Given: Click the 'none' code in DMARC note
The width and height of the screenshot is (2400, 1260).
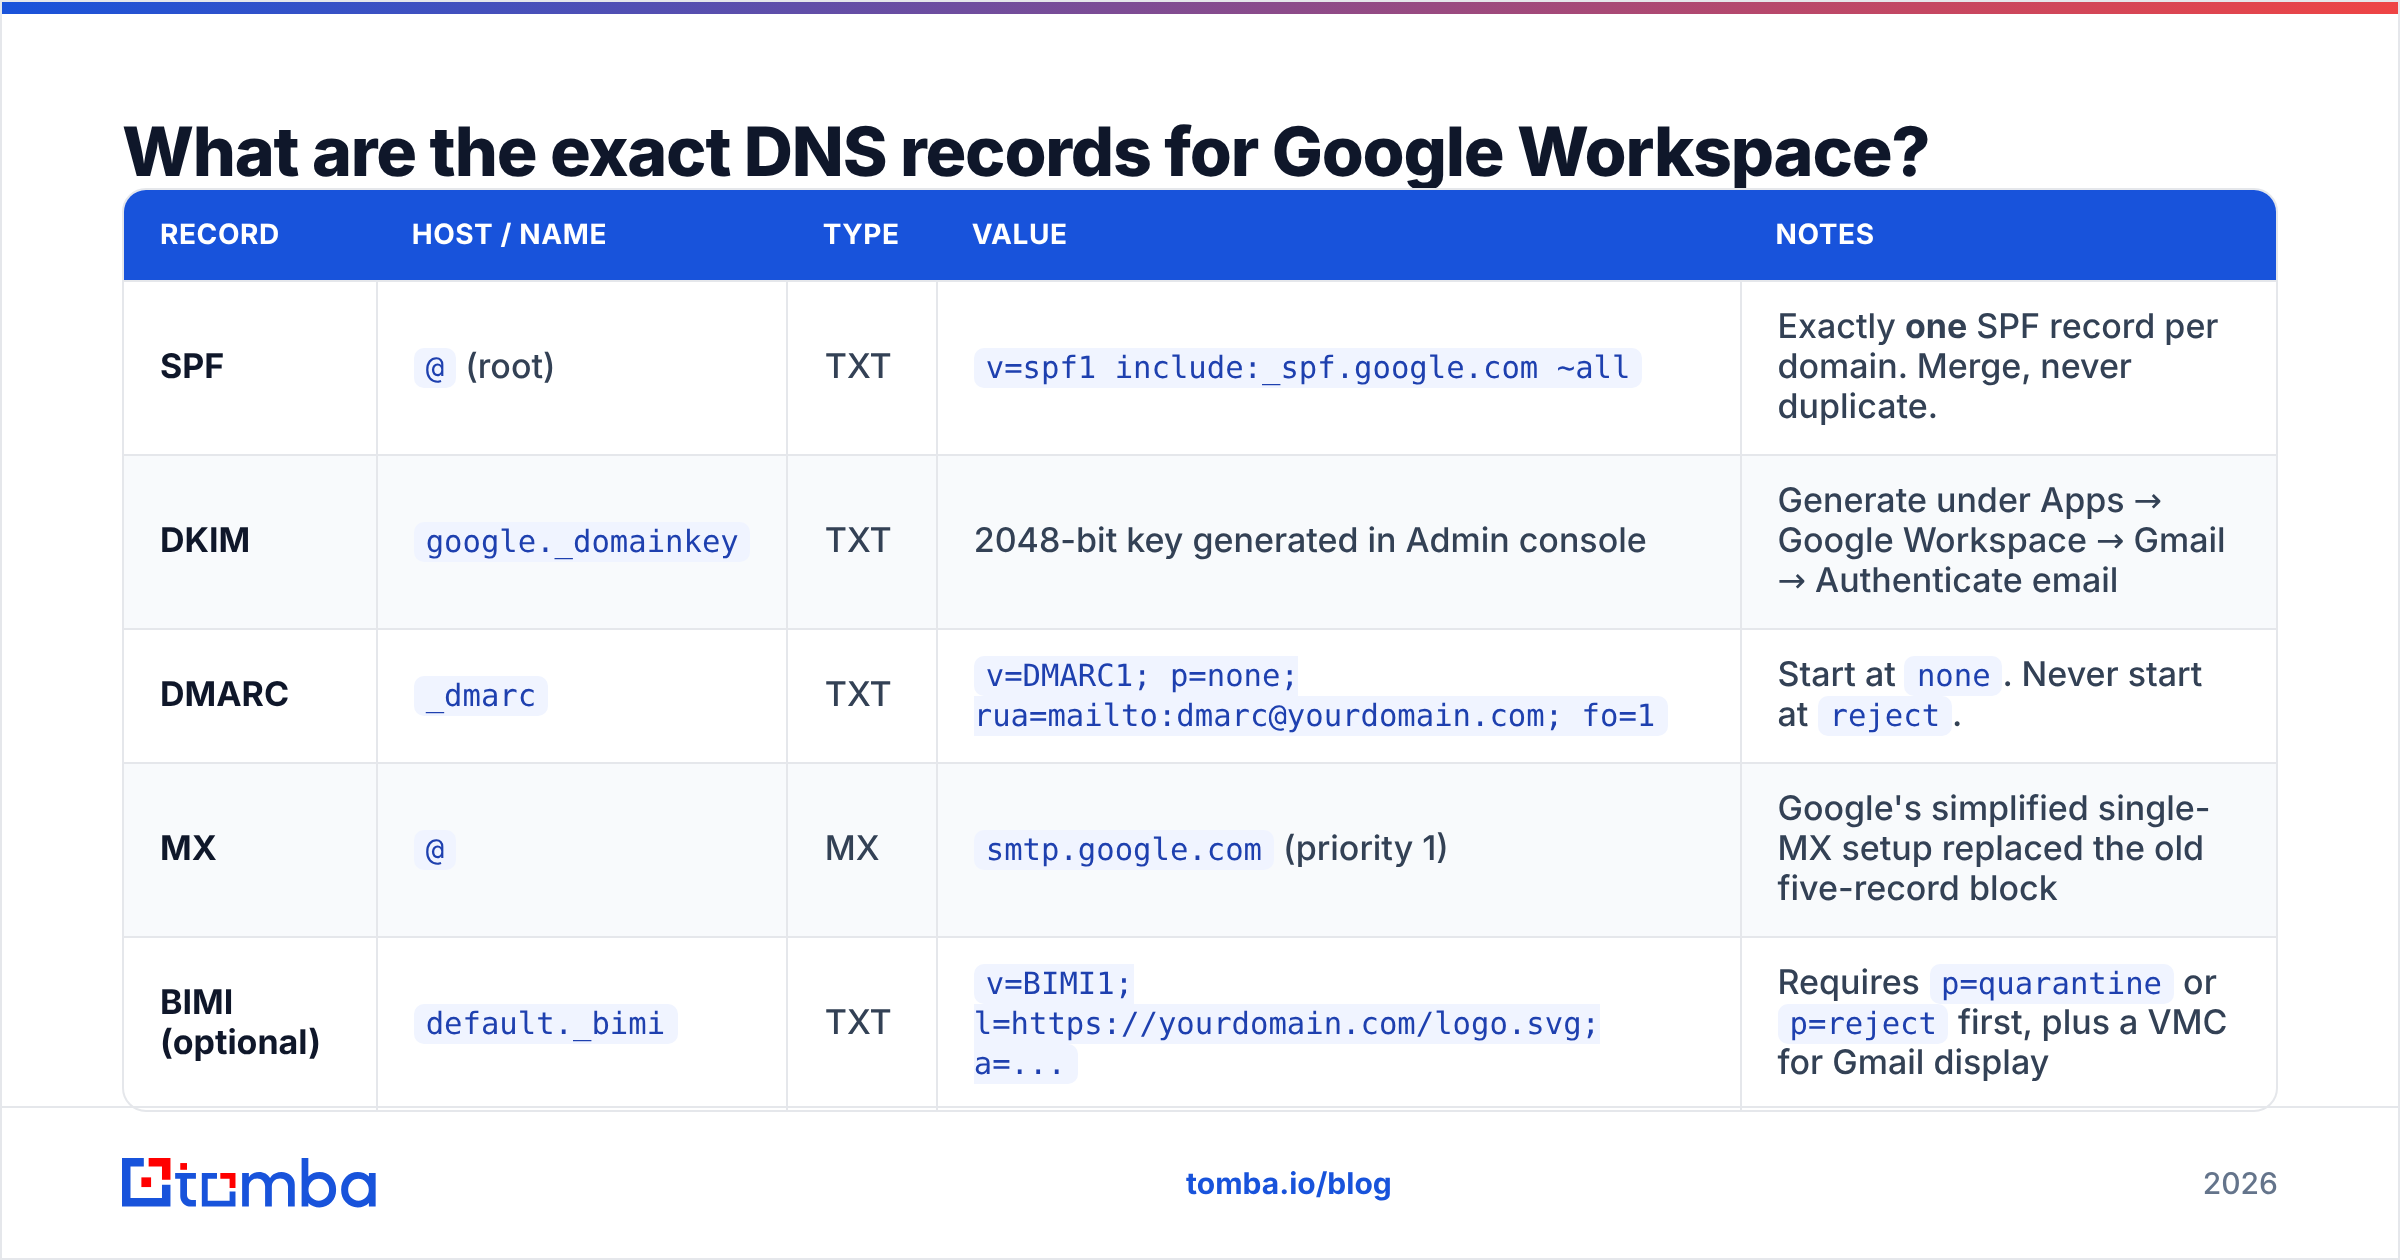Looking at the screenshot, I should 1953,676.
